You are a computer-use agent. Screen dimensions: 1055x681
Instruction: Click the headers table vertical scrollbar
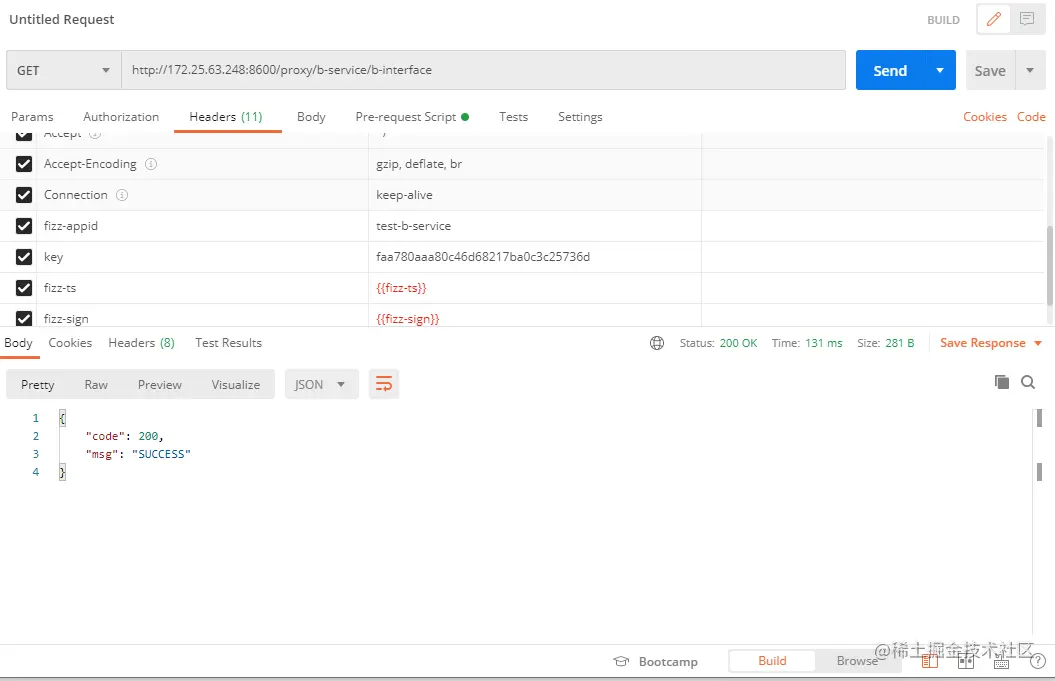point(1050,266)
